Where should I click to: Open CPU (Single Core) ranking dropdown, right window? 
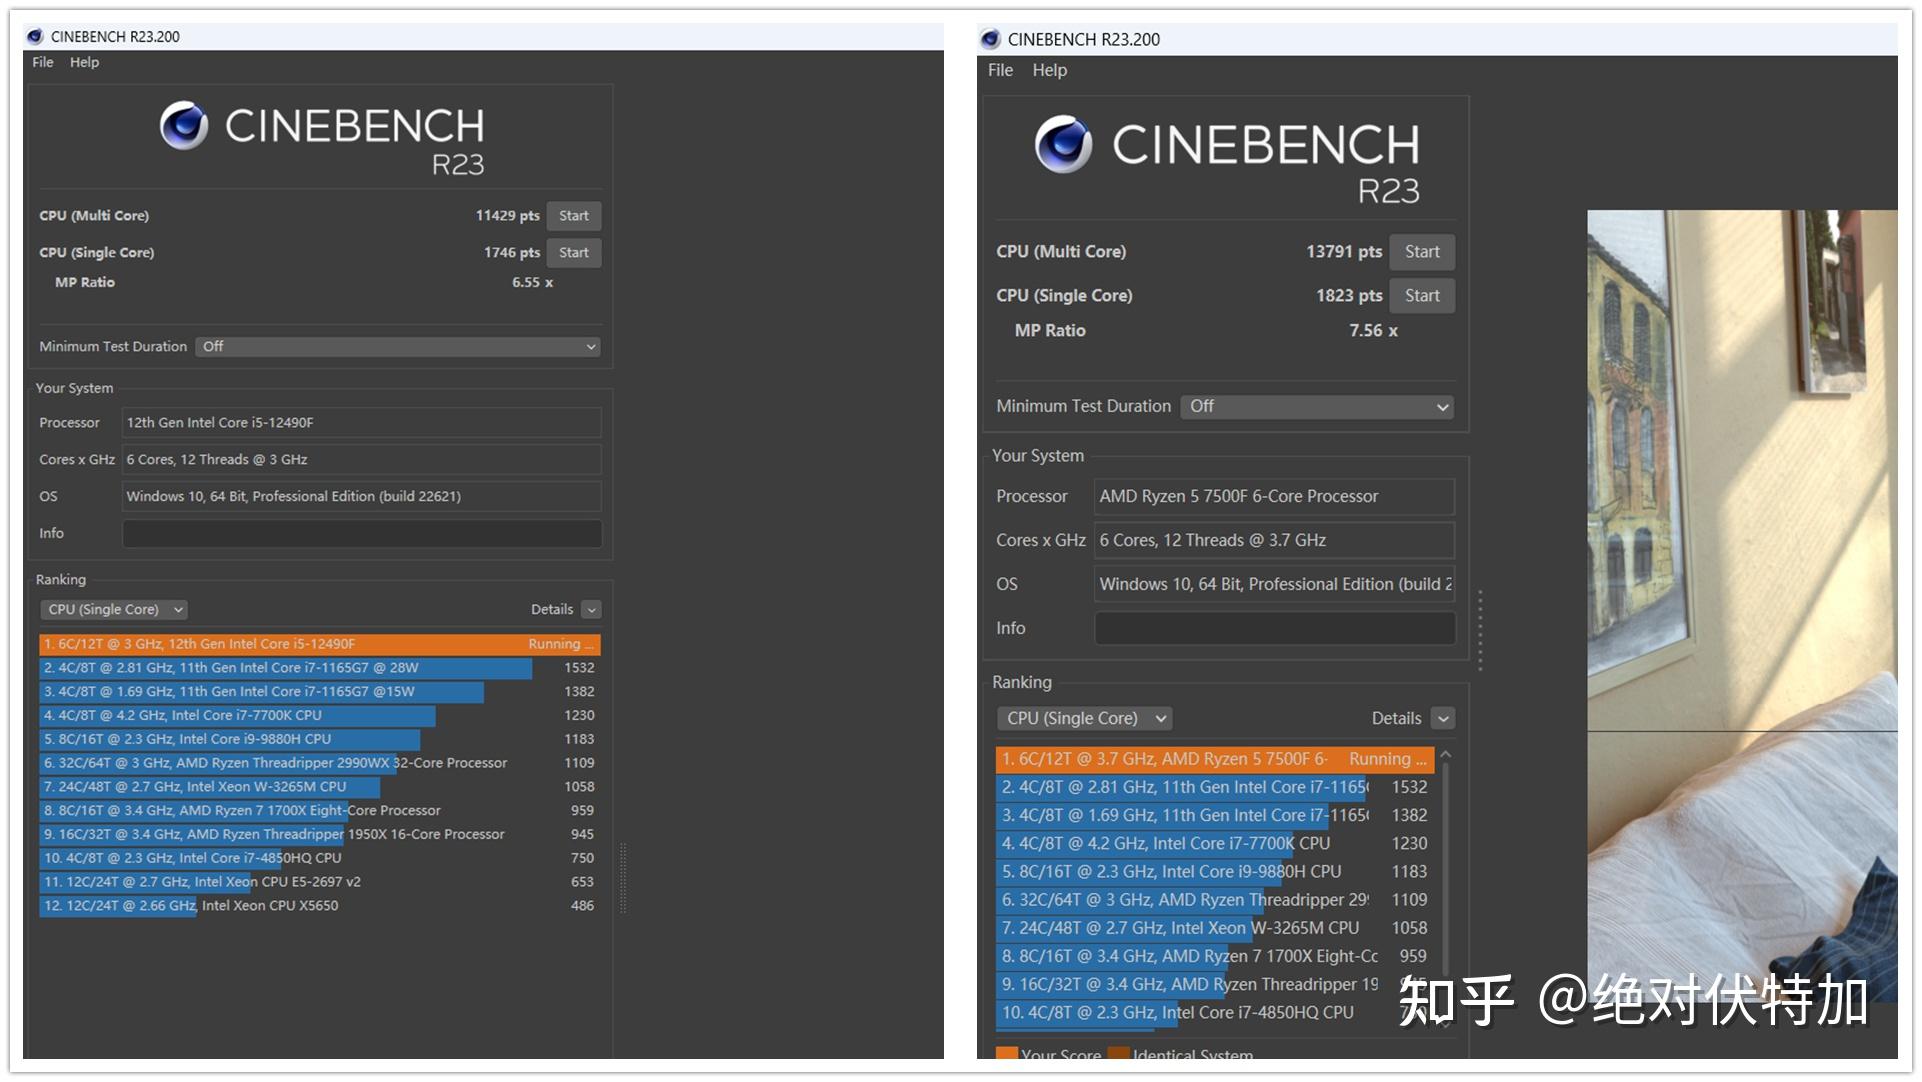pyautogui.click(x=1084, y=718)
